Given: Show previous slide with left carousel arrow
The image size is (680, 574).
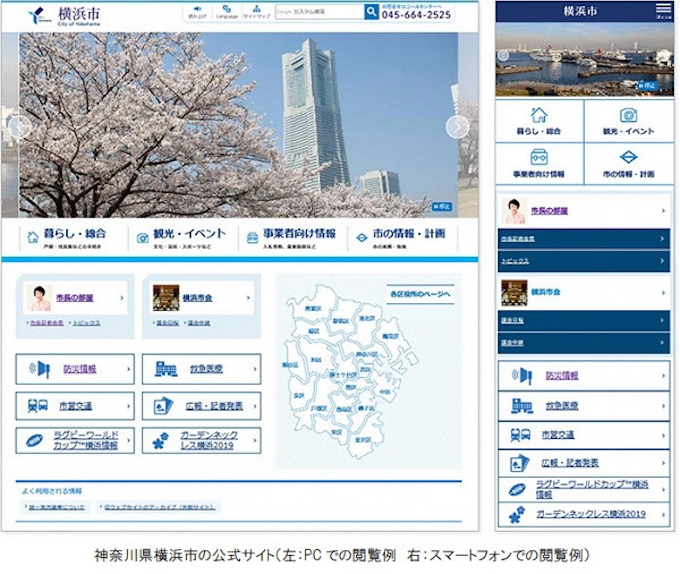Looking at the screenshot, I should click(18, 126).
